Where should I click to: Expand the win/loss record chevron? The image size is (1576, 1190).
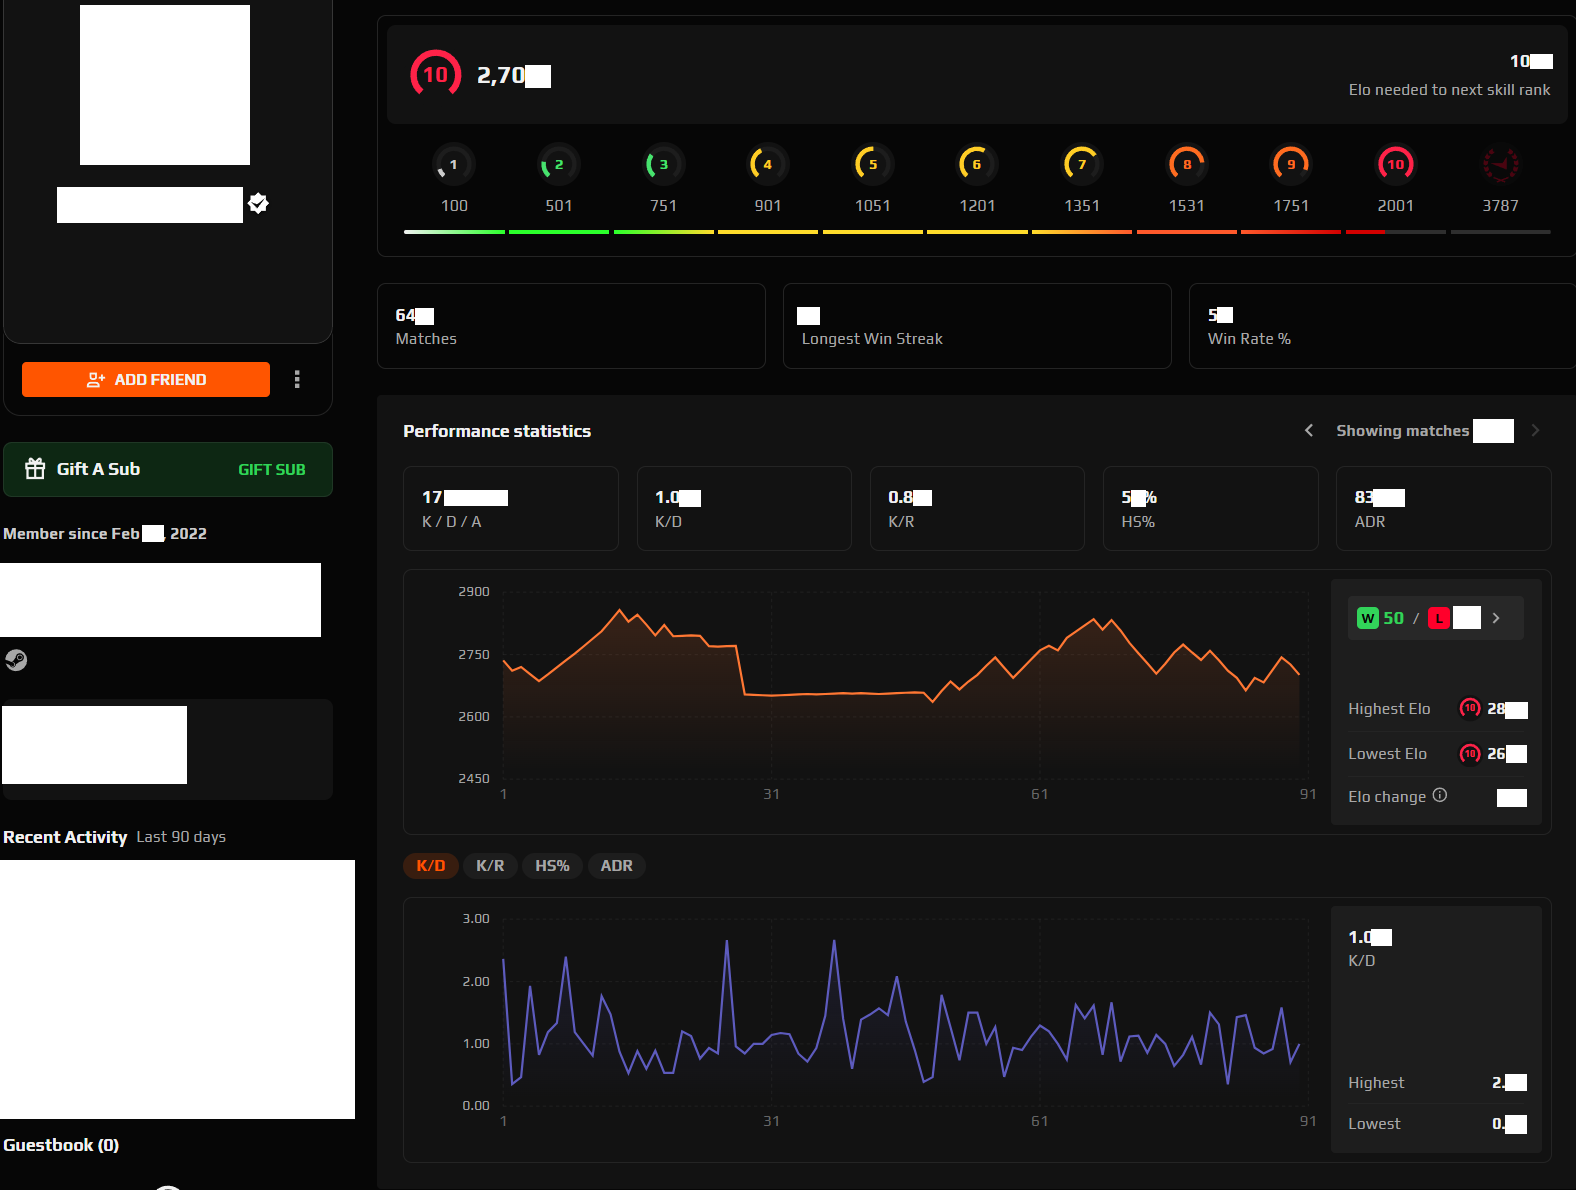tap(1496, 618)
